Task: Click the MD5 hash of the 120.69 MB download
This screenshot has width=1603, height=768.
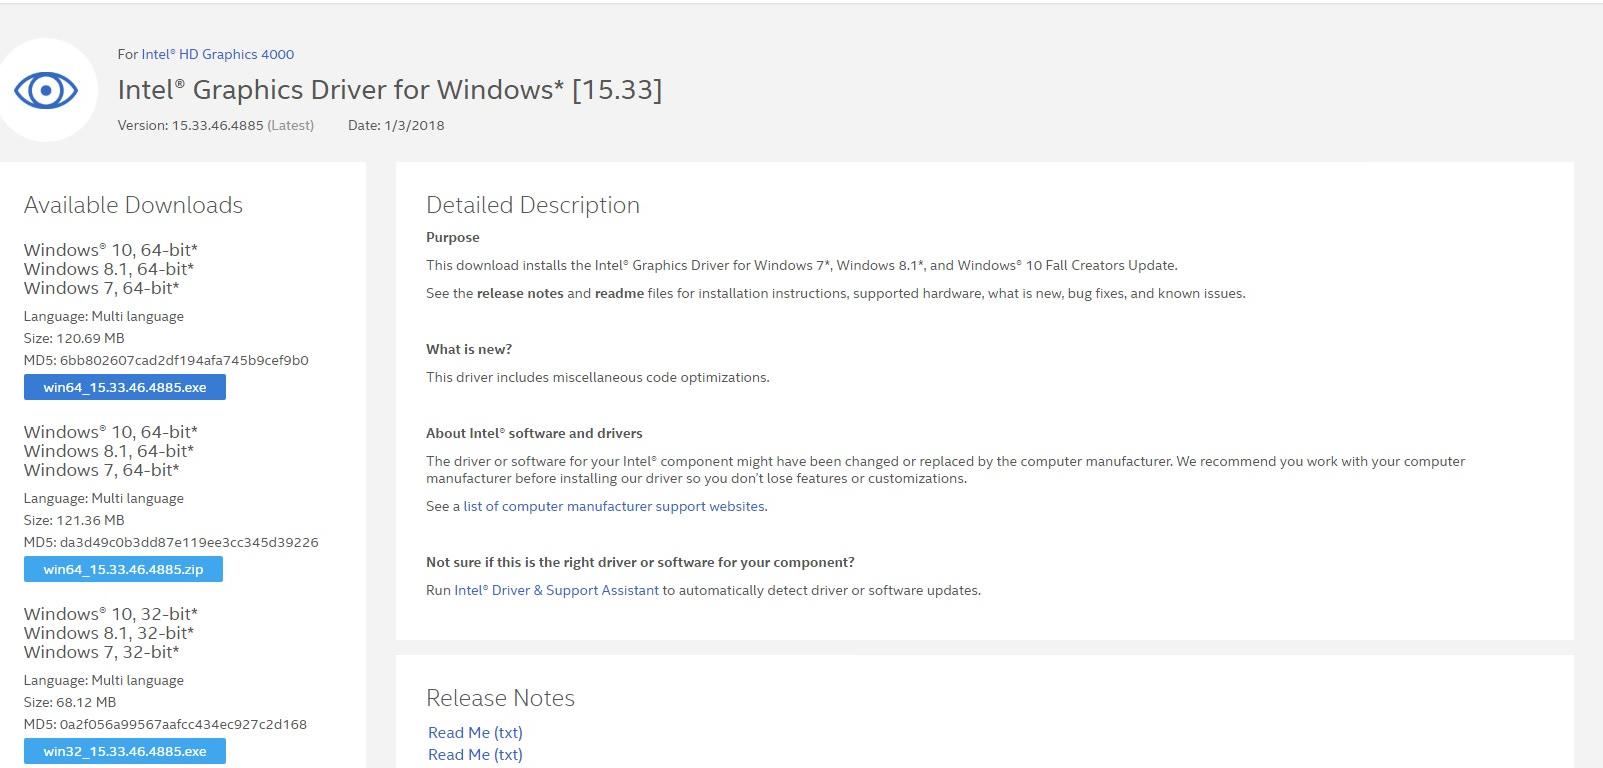Action: coord(184,360)
